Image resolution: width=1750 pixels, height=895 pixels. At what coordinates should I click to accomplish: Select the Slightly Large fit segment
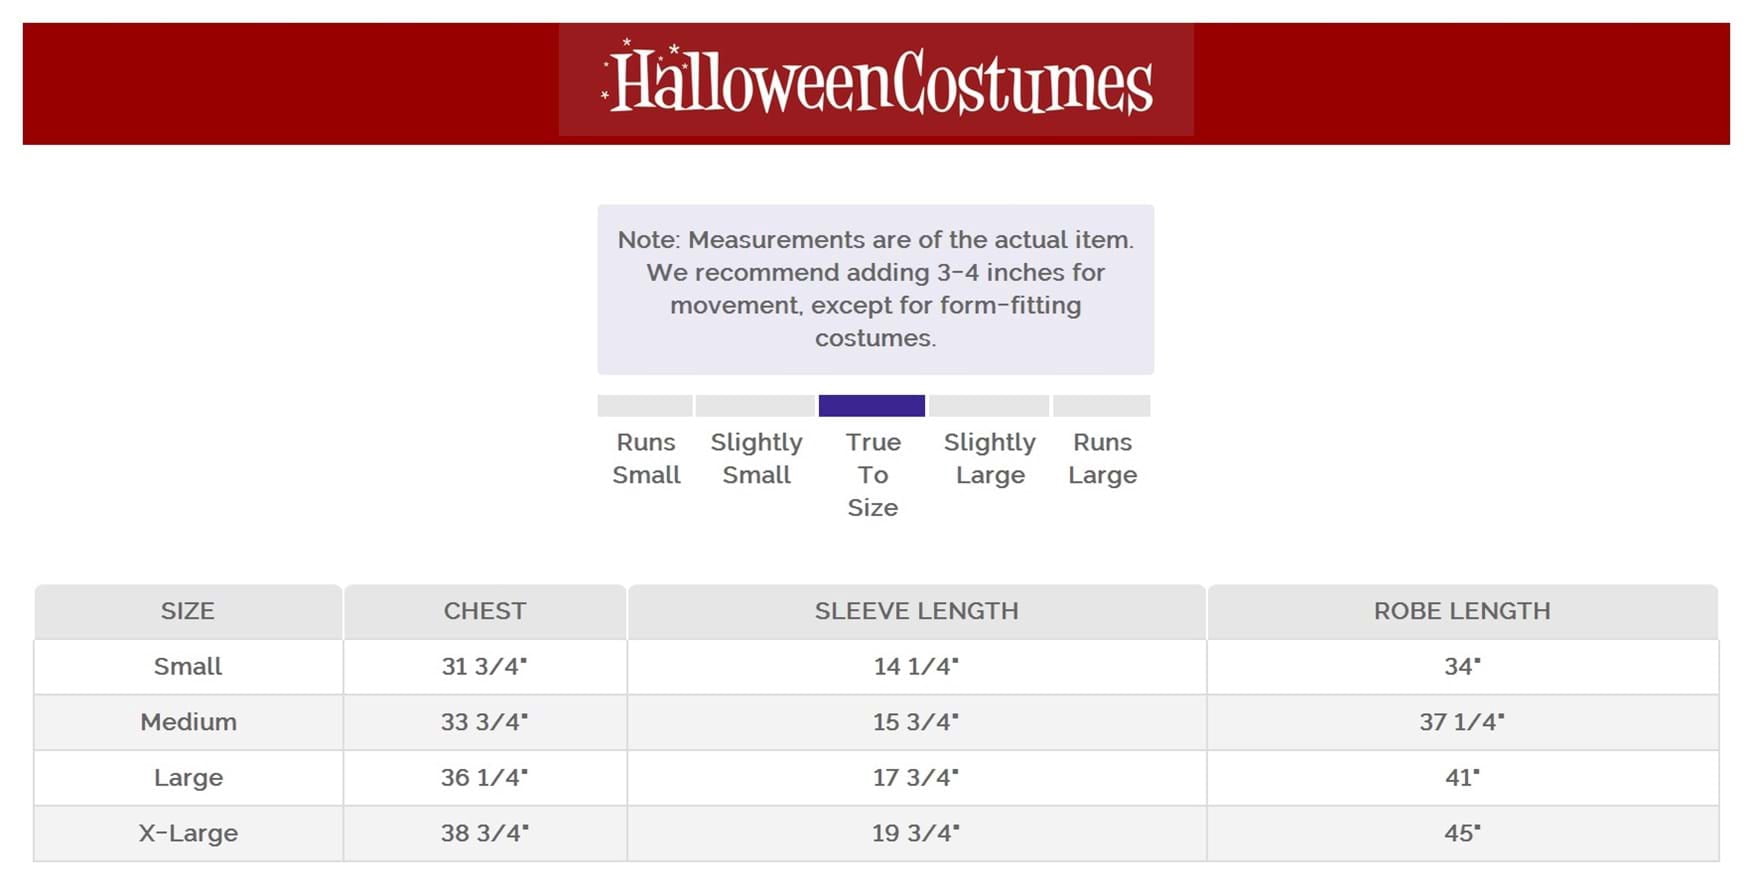tap(989, 406)
